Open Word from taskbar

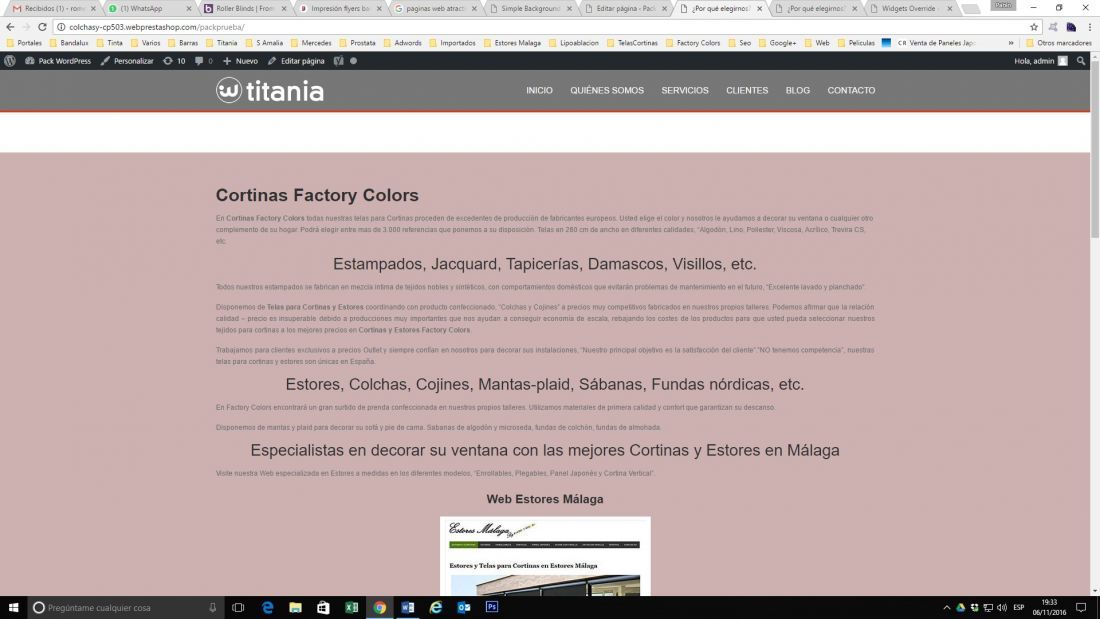408,608
